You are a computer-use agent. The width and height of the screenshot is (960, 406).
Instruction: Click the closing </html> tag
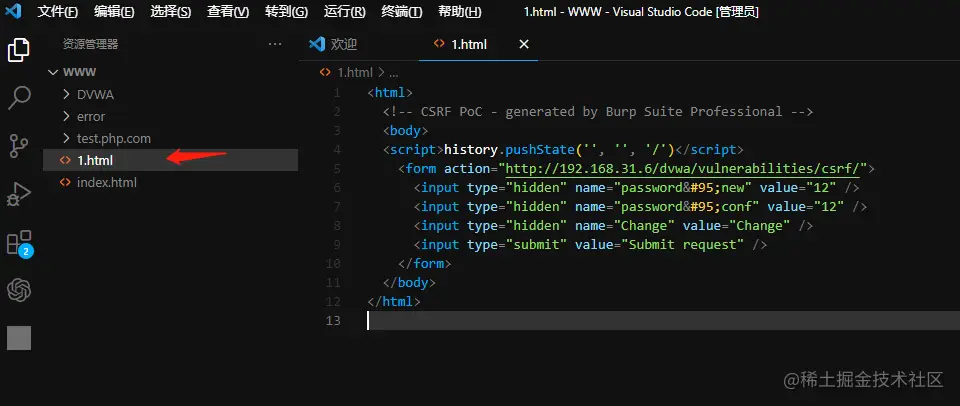coord(394,301)
